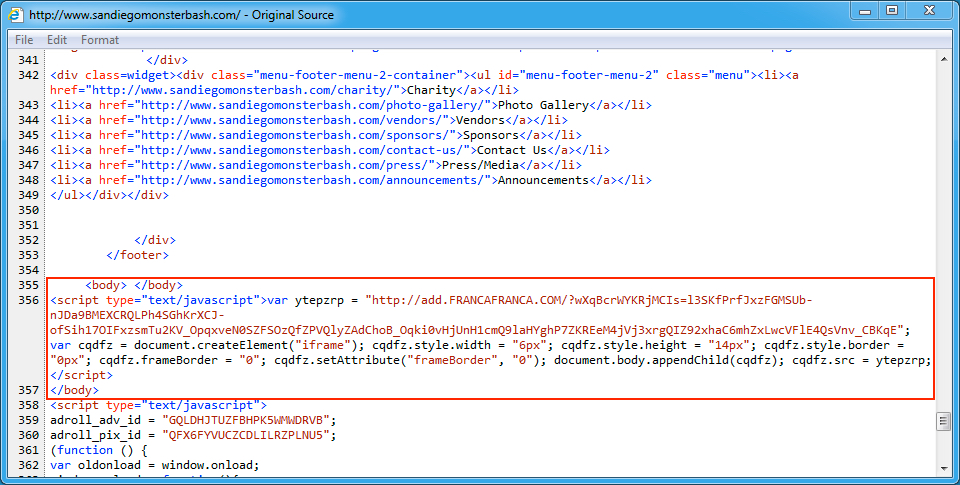Click the script tag on line 358
The height and width of the screenshot is (485, 960).
point(158,405)
